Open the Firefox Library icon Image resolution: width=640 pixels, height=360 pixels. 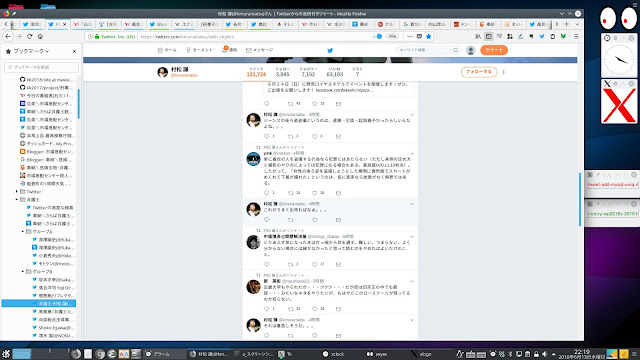[x=478, y=36]
